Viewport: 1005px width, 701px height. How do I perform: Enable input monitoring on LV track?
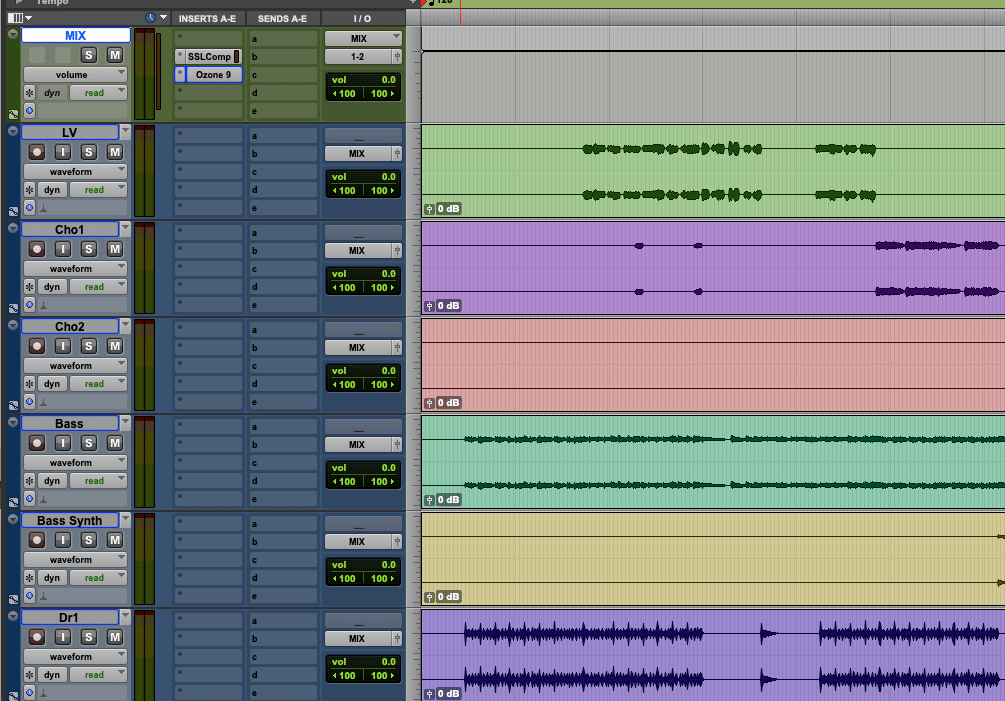point(63,152)
